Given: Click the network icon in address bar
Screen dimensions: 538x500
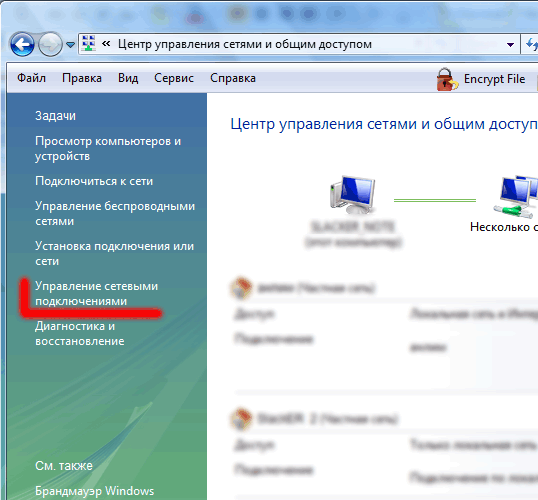Looking at the screenshot, I should pos(89,44).
